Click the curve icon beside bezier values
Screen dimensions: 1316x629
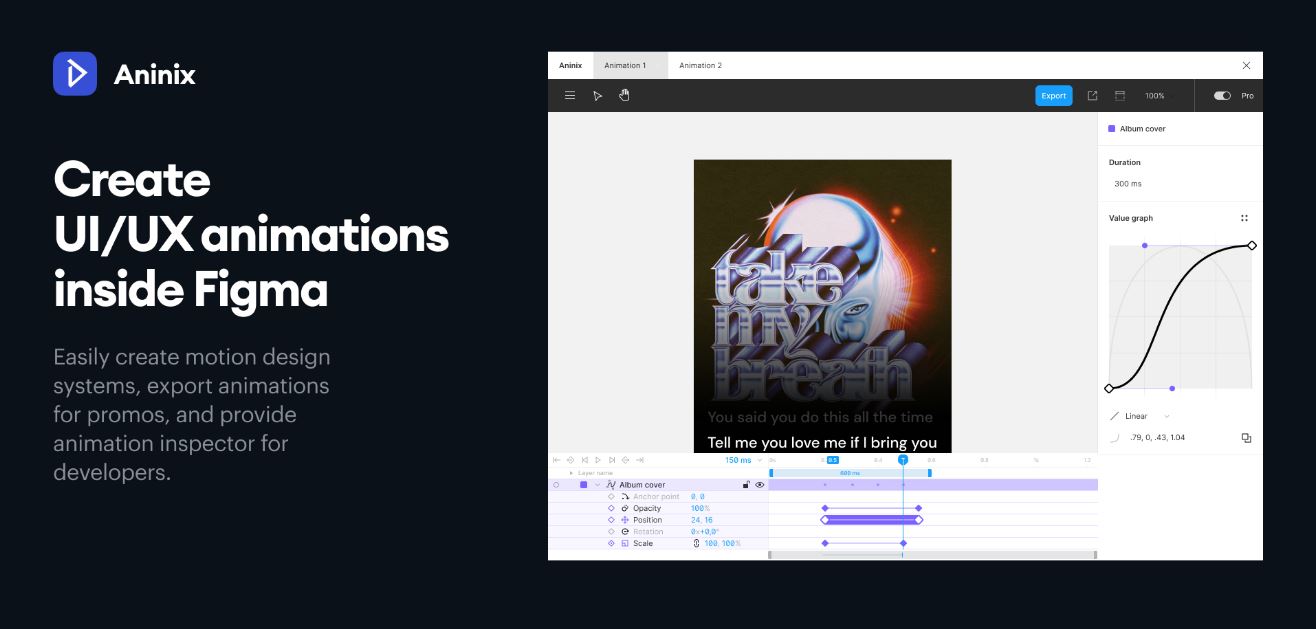[1115, 438]
